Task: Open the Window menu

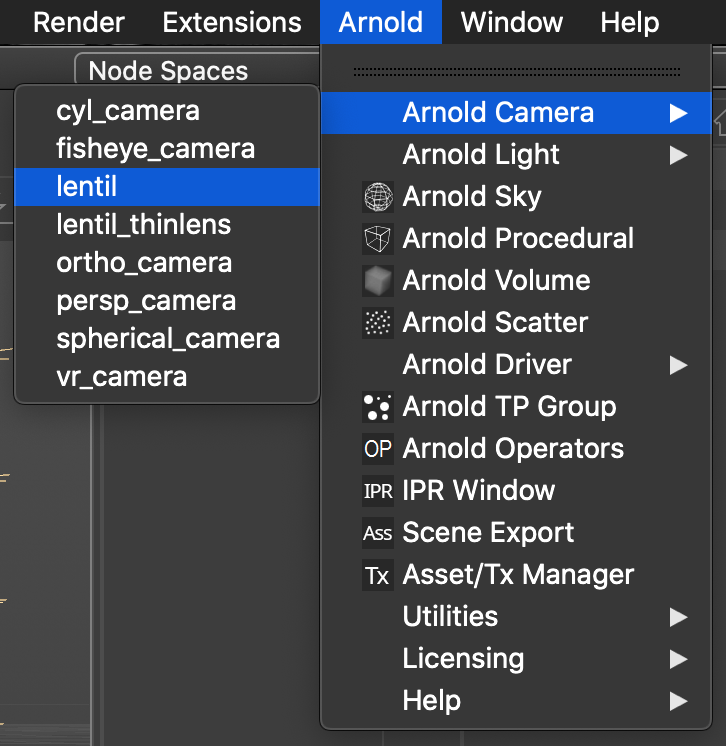Action: tap(511, 22)
